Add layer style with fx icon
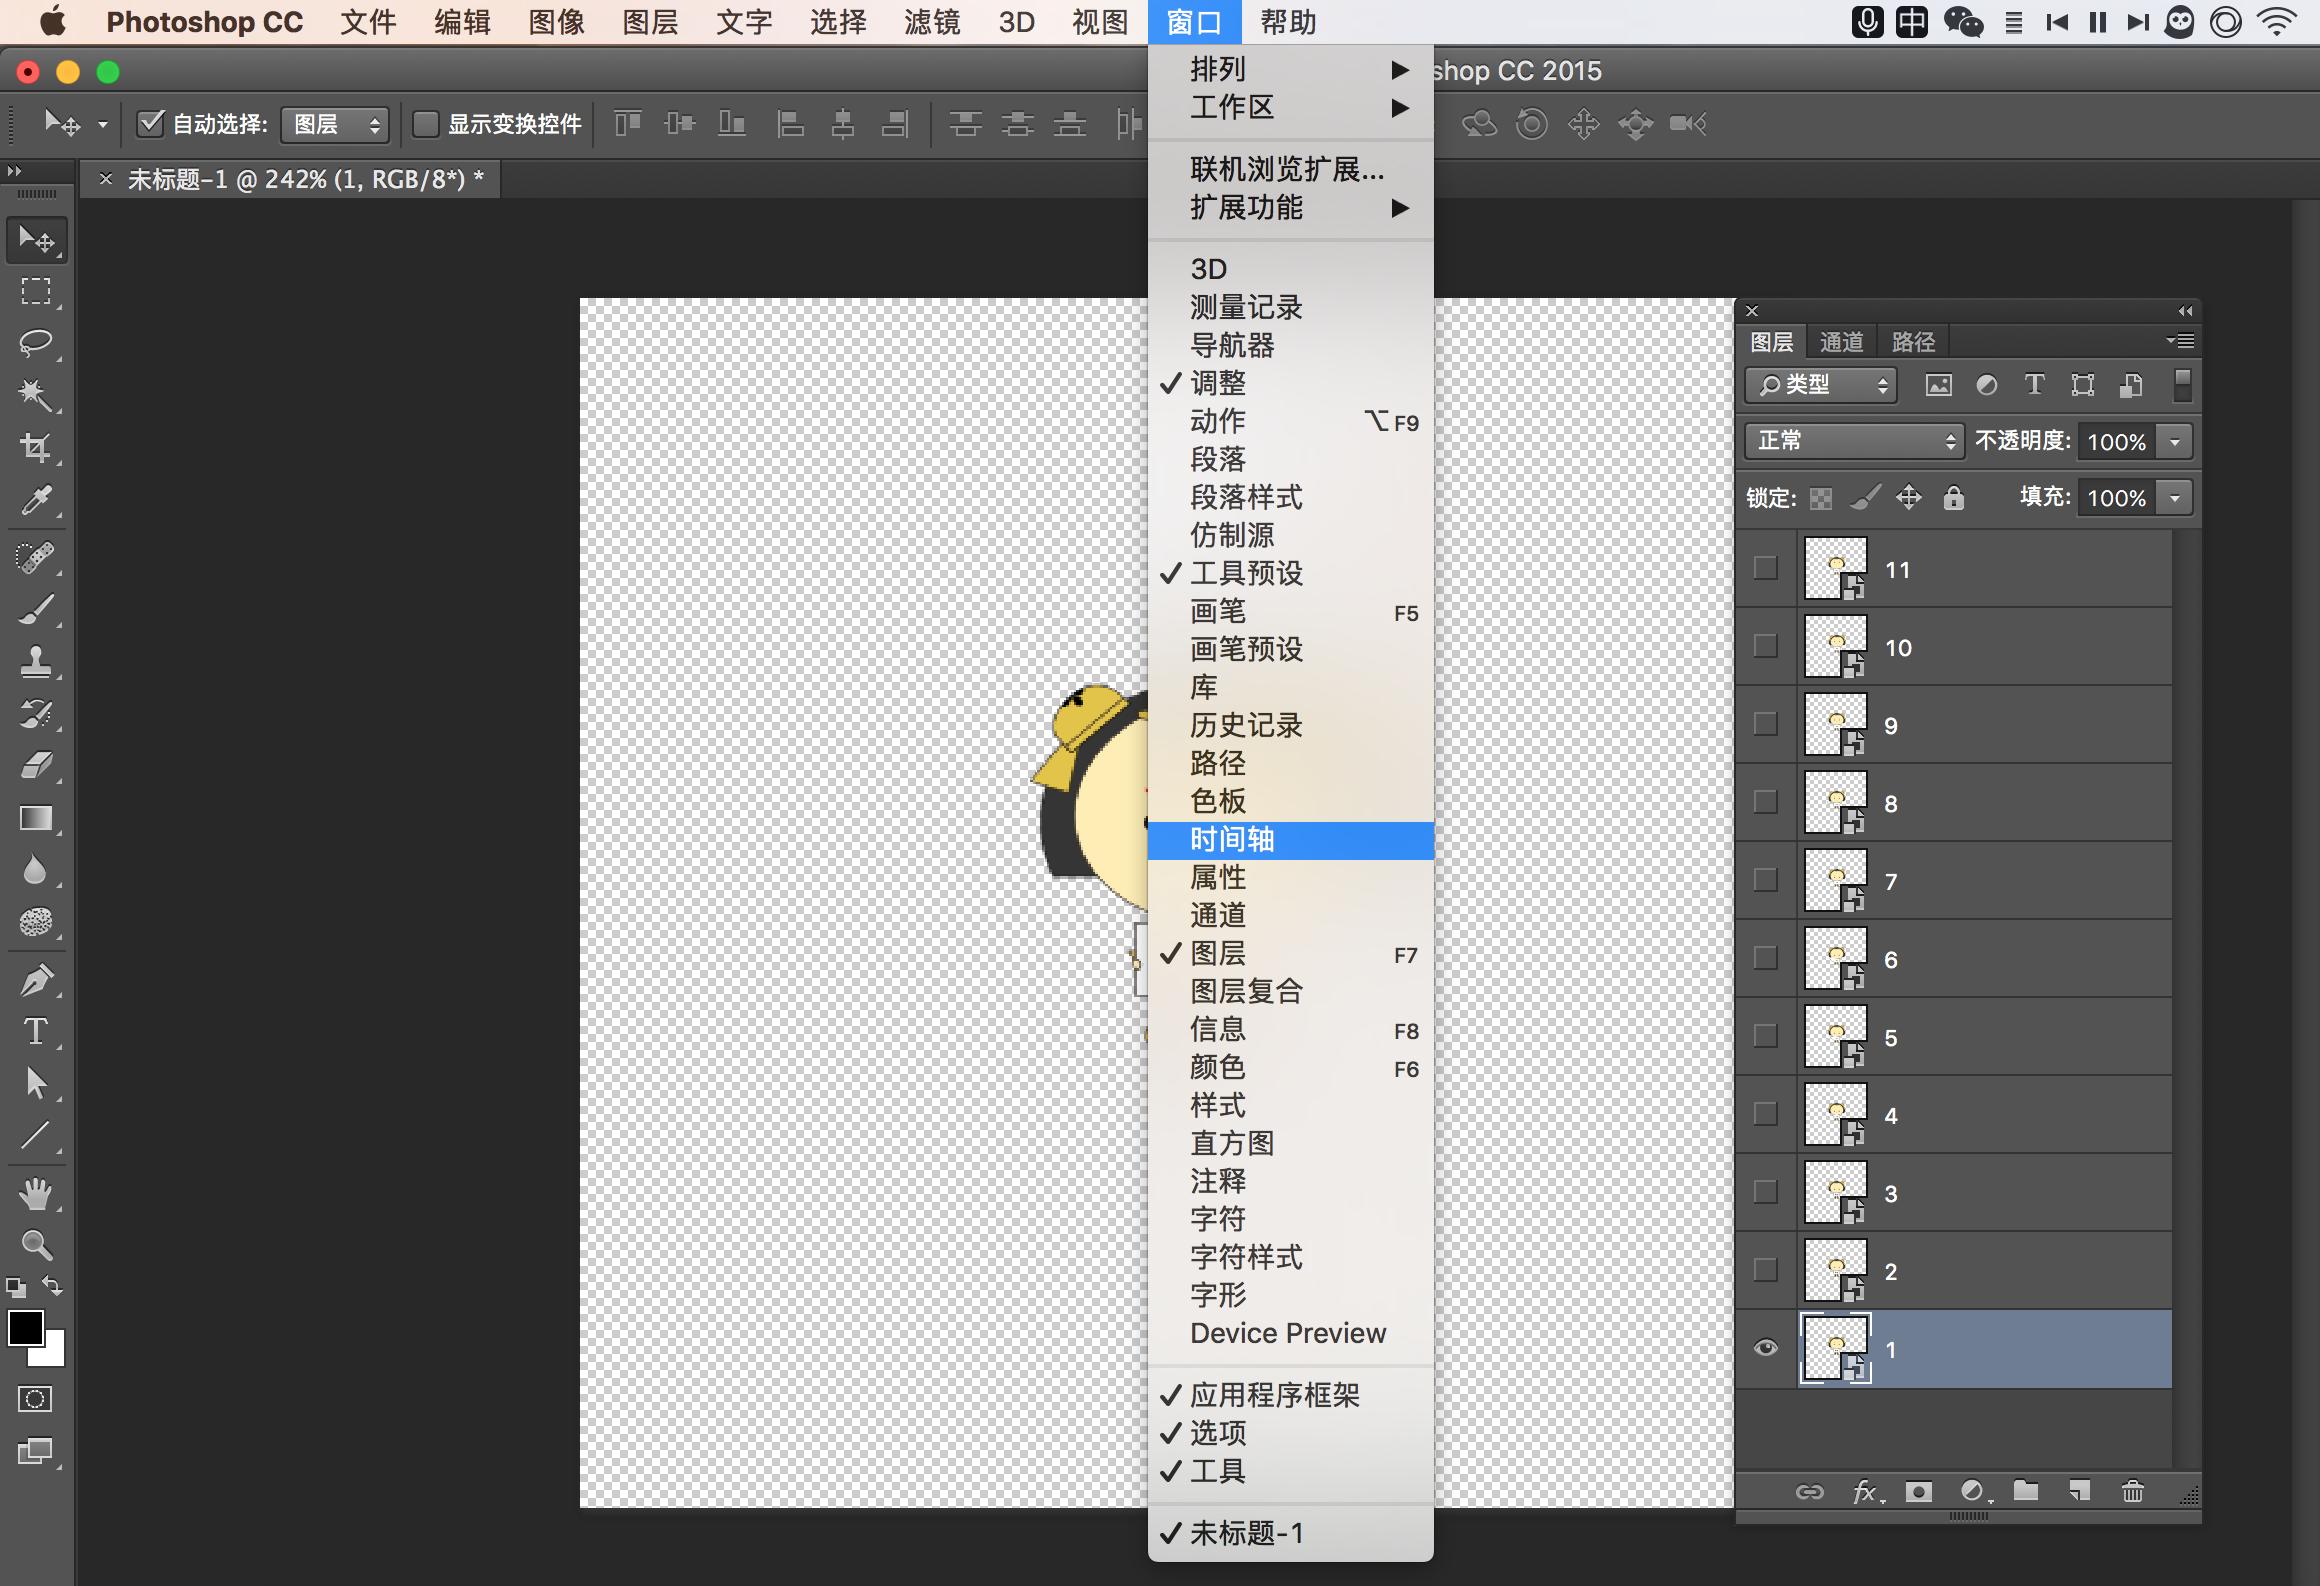The image size is (2320, 1586). pyautogui.click(x=1864, y=1491)
